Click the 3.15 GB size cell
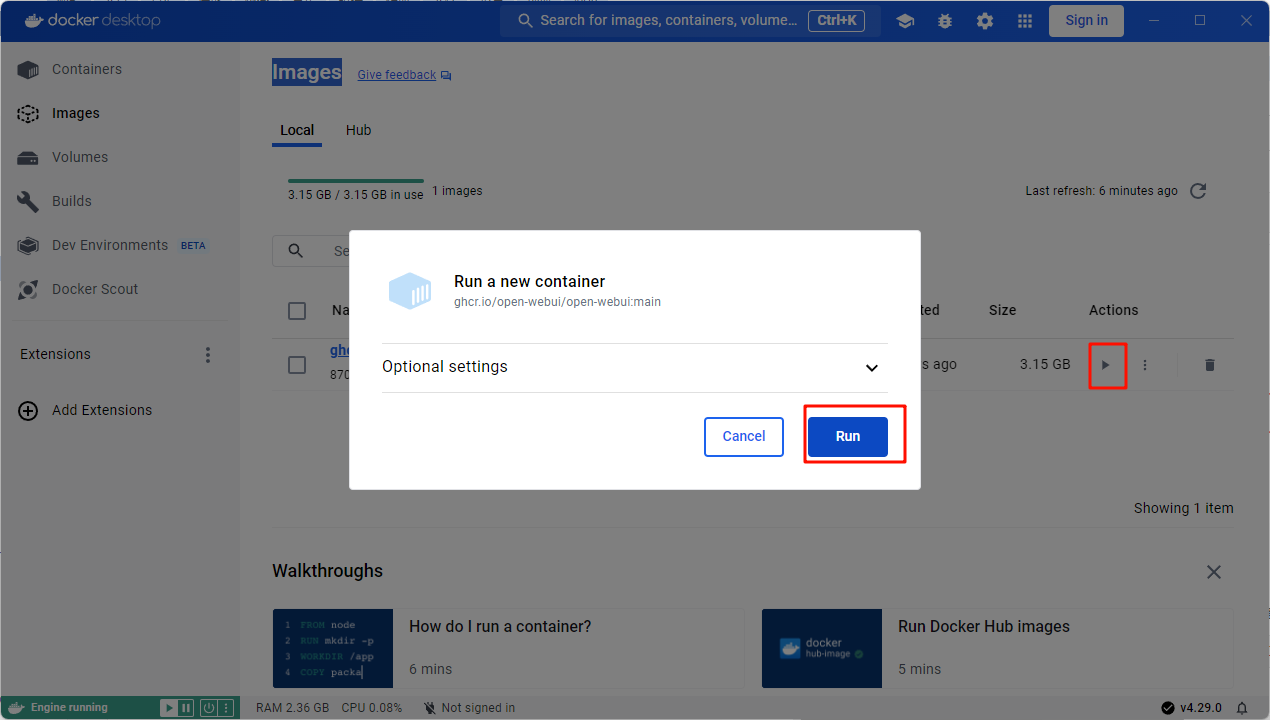The image size is (1270, 720). pos(1045,365)
